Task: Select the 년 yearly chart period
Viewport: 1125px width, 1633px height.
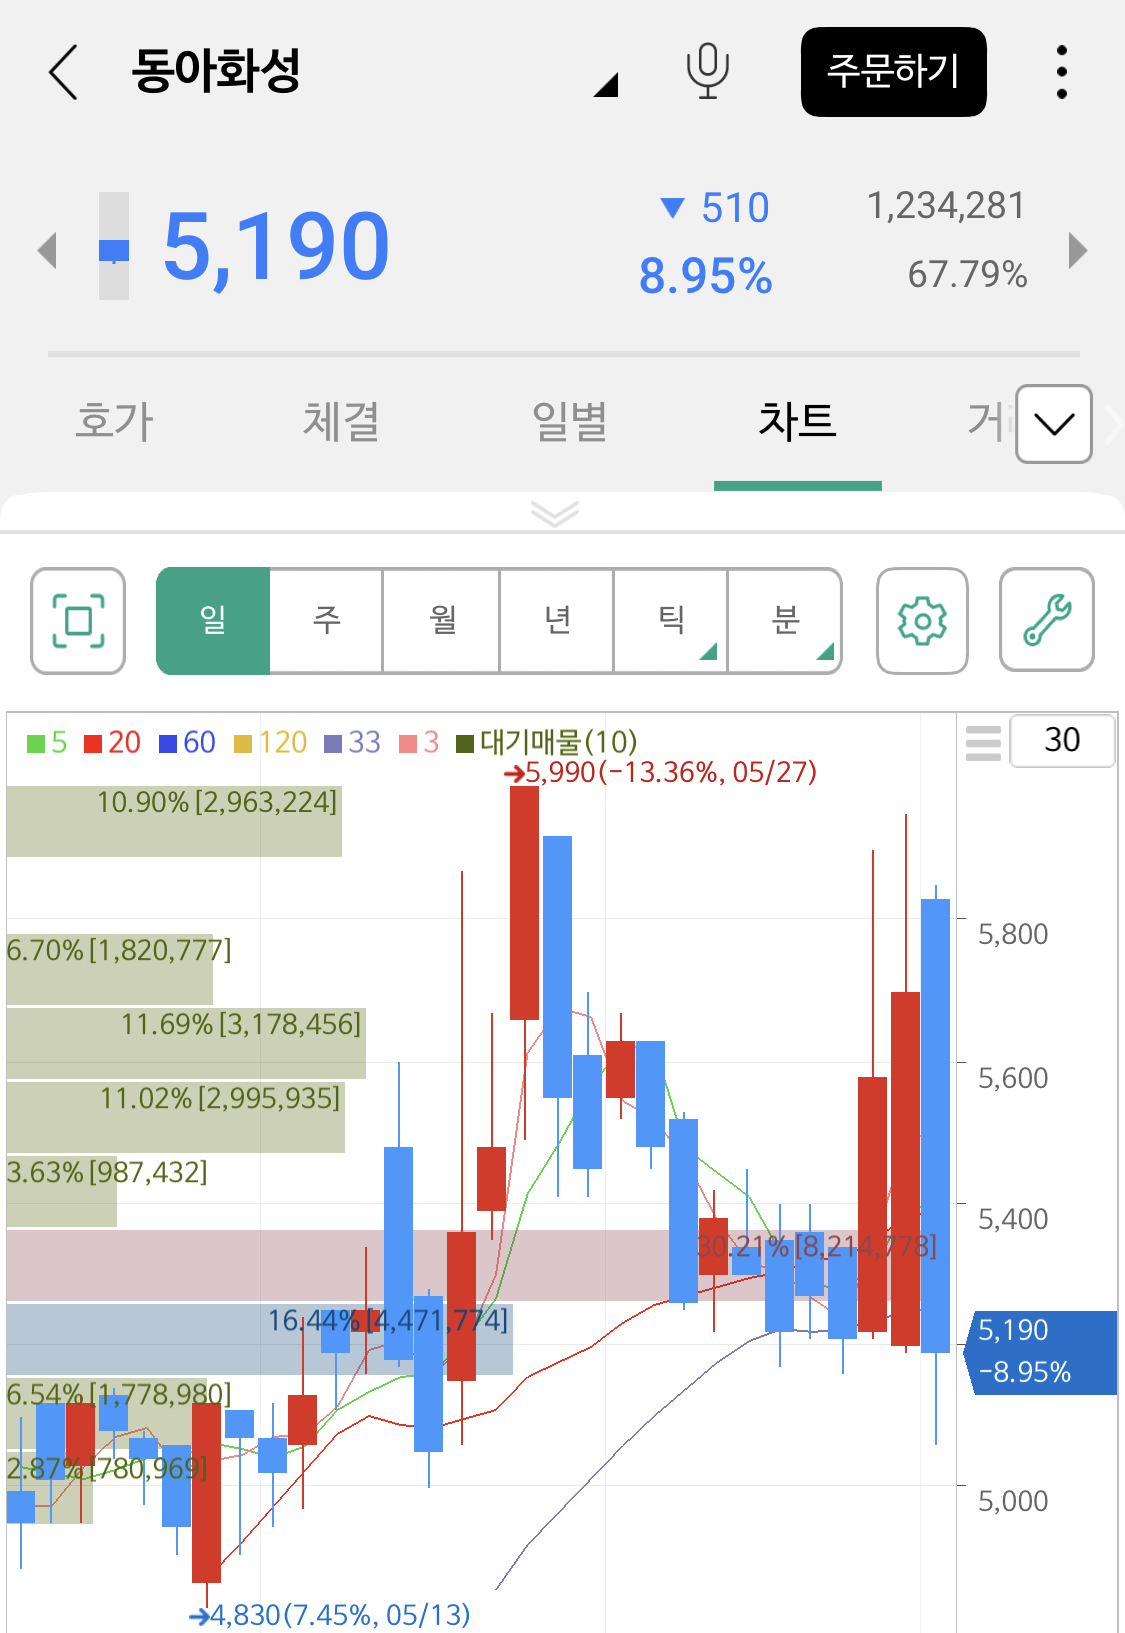Action: (557, 621)
